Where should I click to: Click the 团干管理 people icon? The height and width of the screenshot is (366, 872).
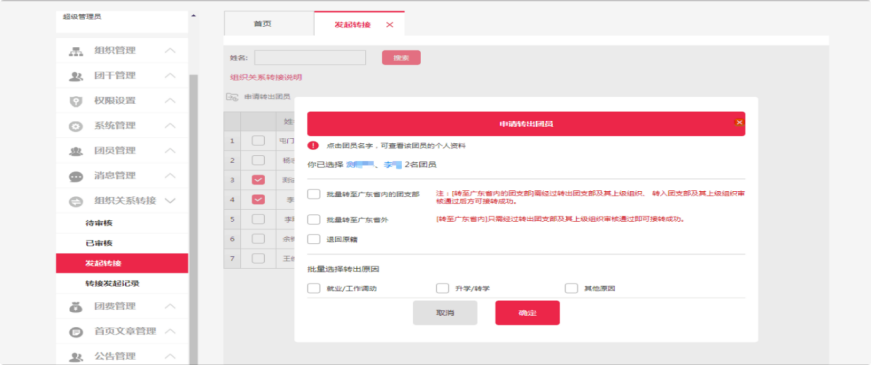coord(76,76)
